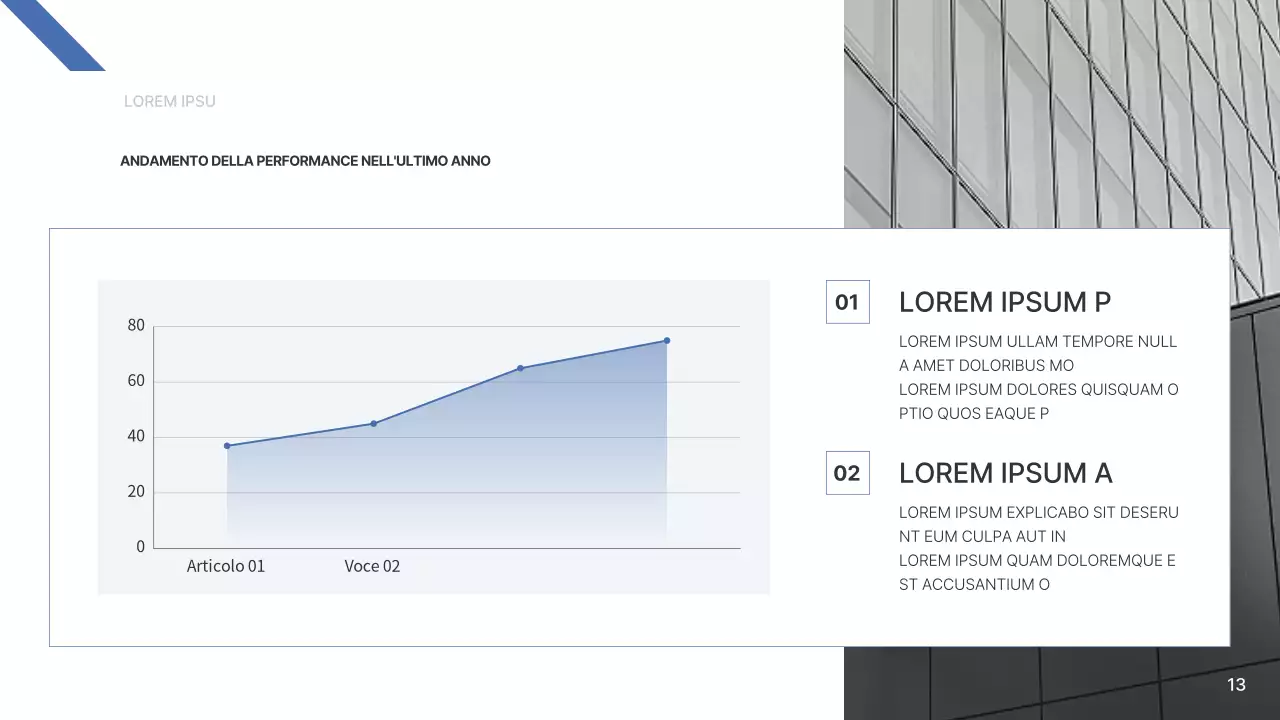Click the '80' value on the y-axis

(136, 325)
